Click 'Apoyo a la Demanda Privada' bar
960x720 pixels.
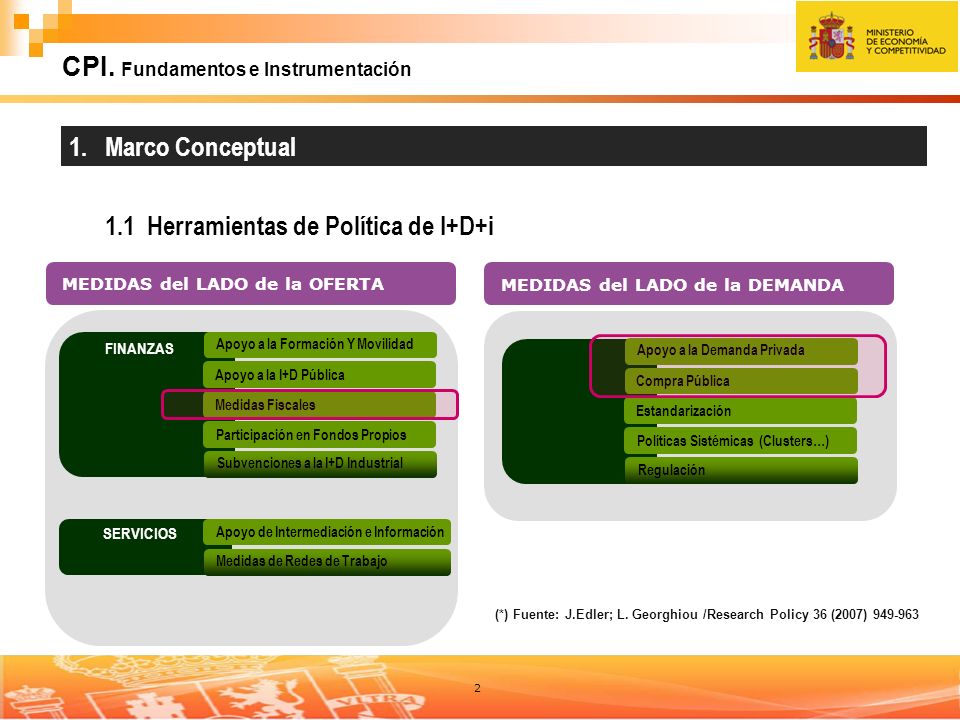tap(741, 351)
